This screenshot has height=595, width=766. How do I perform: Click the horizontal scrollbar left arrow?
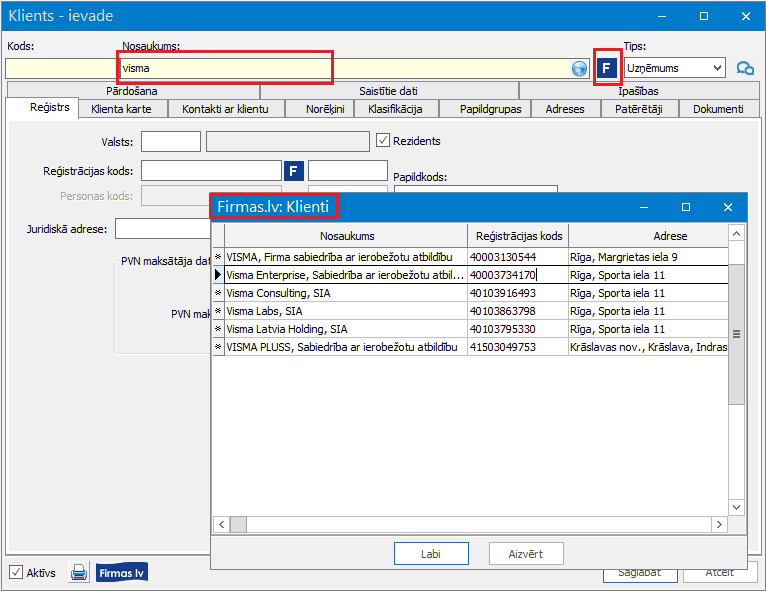point(222,525)
